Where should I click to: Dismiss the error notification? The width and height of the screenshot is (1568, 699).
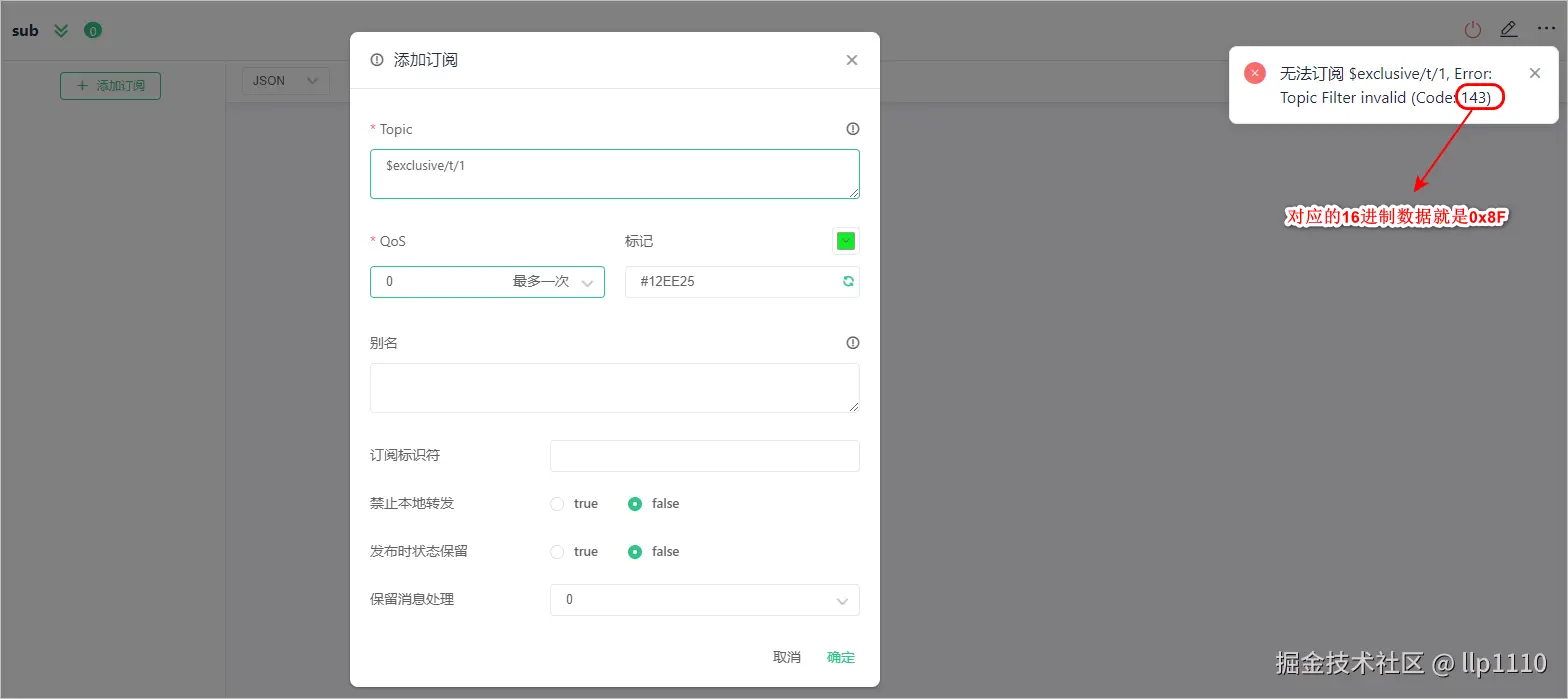click(x=1535, y=73)
